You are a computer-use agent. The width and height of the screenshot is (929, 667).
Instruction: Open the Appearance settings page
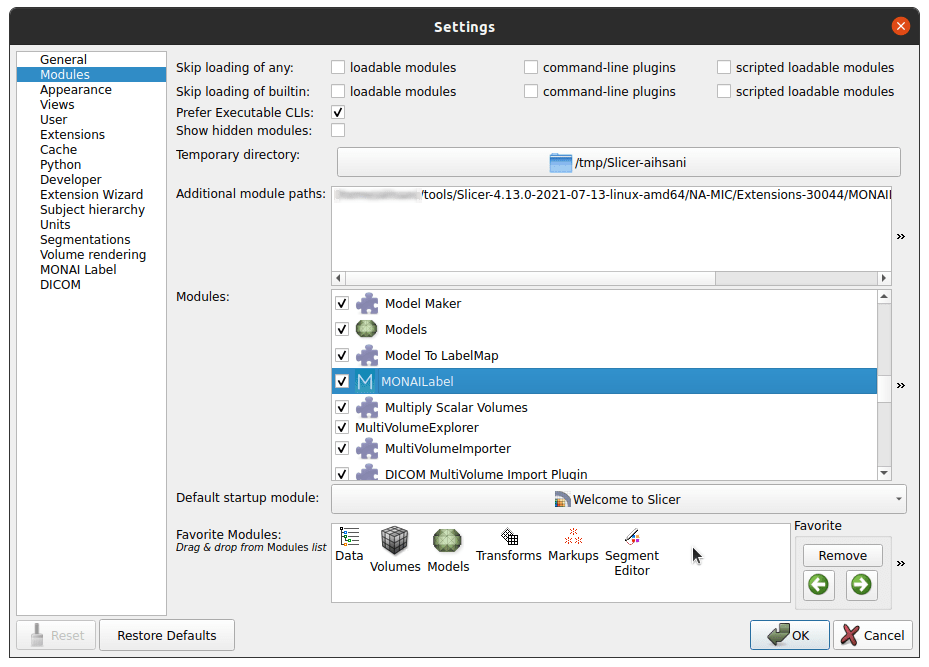(76, 89)
